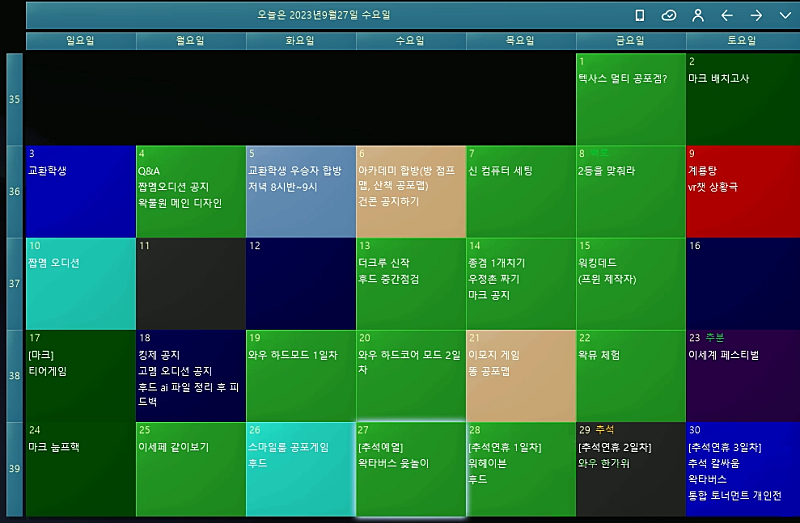Click 킹저 공지 entry on day 18
The height and width of the screenshot is (523, 800).
point(159,355)
